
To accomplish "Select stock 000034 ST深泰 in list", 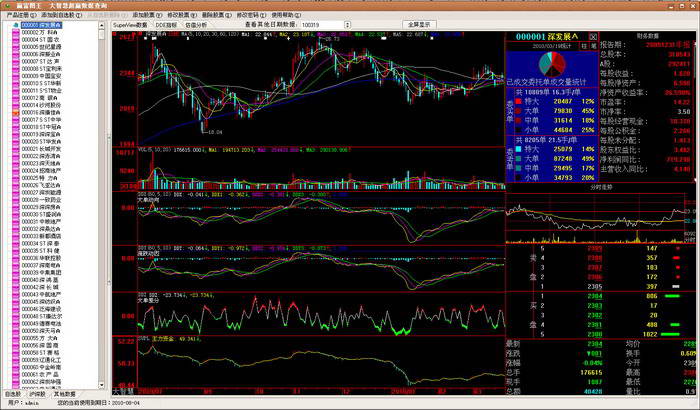I will 40,243.
